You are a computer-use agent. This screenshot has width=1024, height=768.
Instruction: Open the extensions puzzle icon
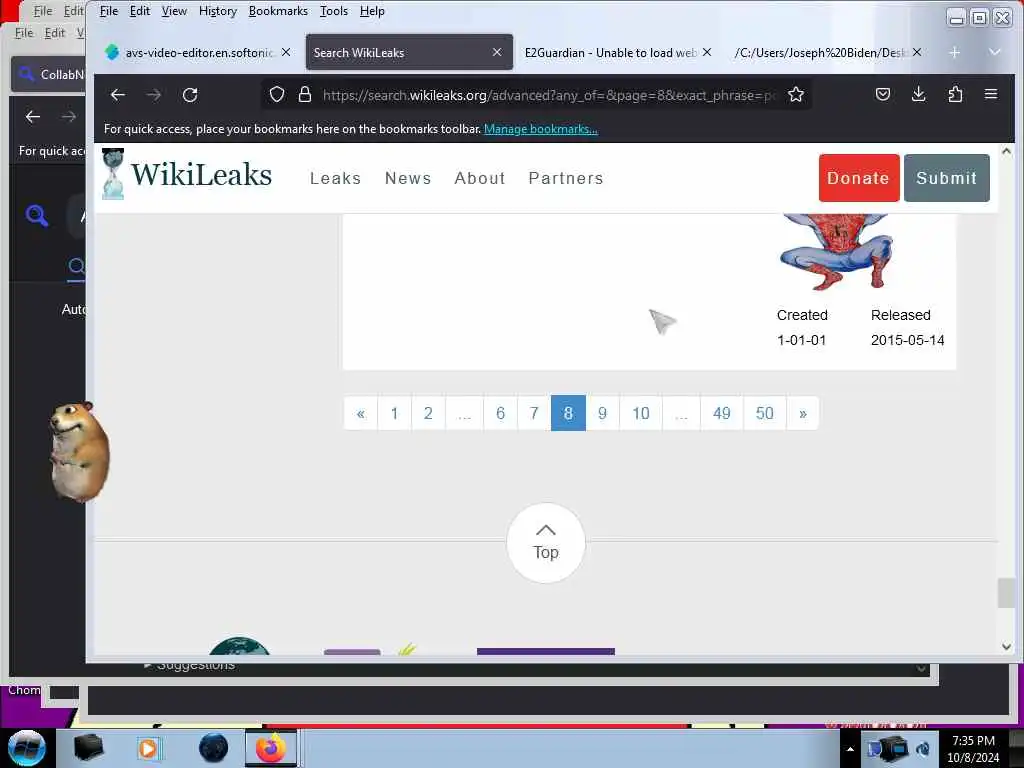click(955, 95)
